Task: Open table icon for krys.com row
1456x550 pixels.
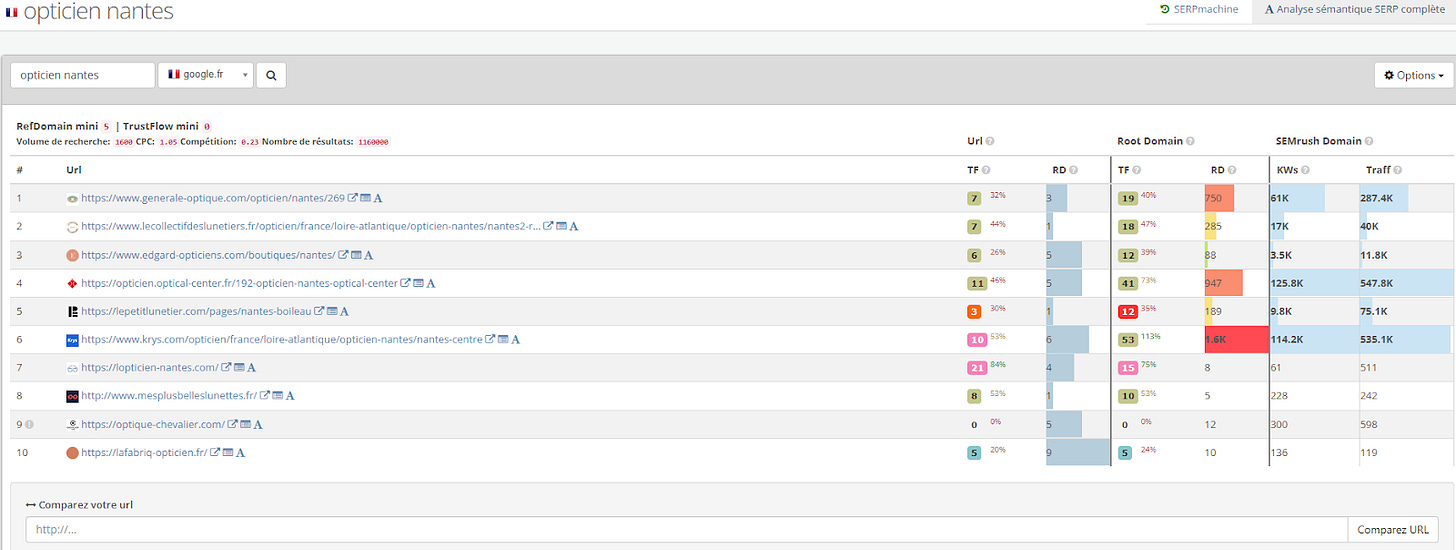Action: tap(503, 339)
